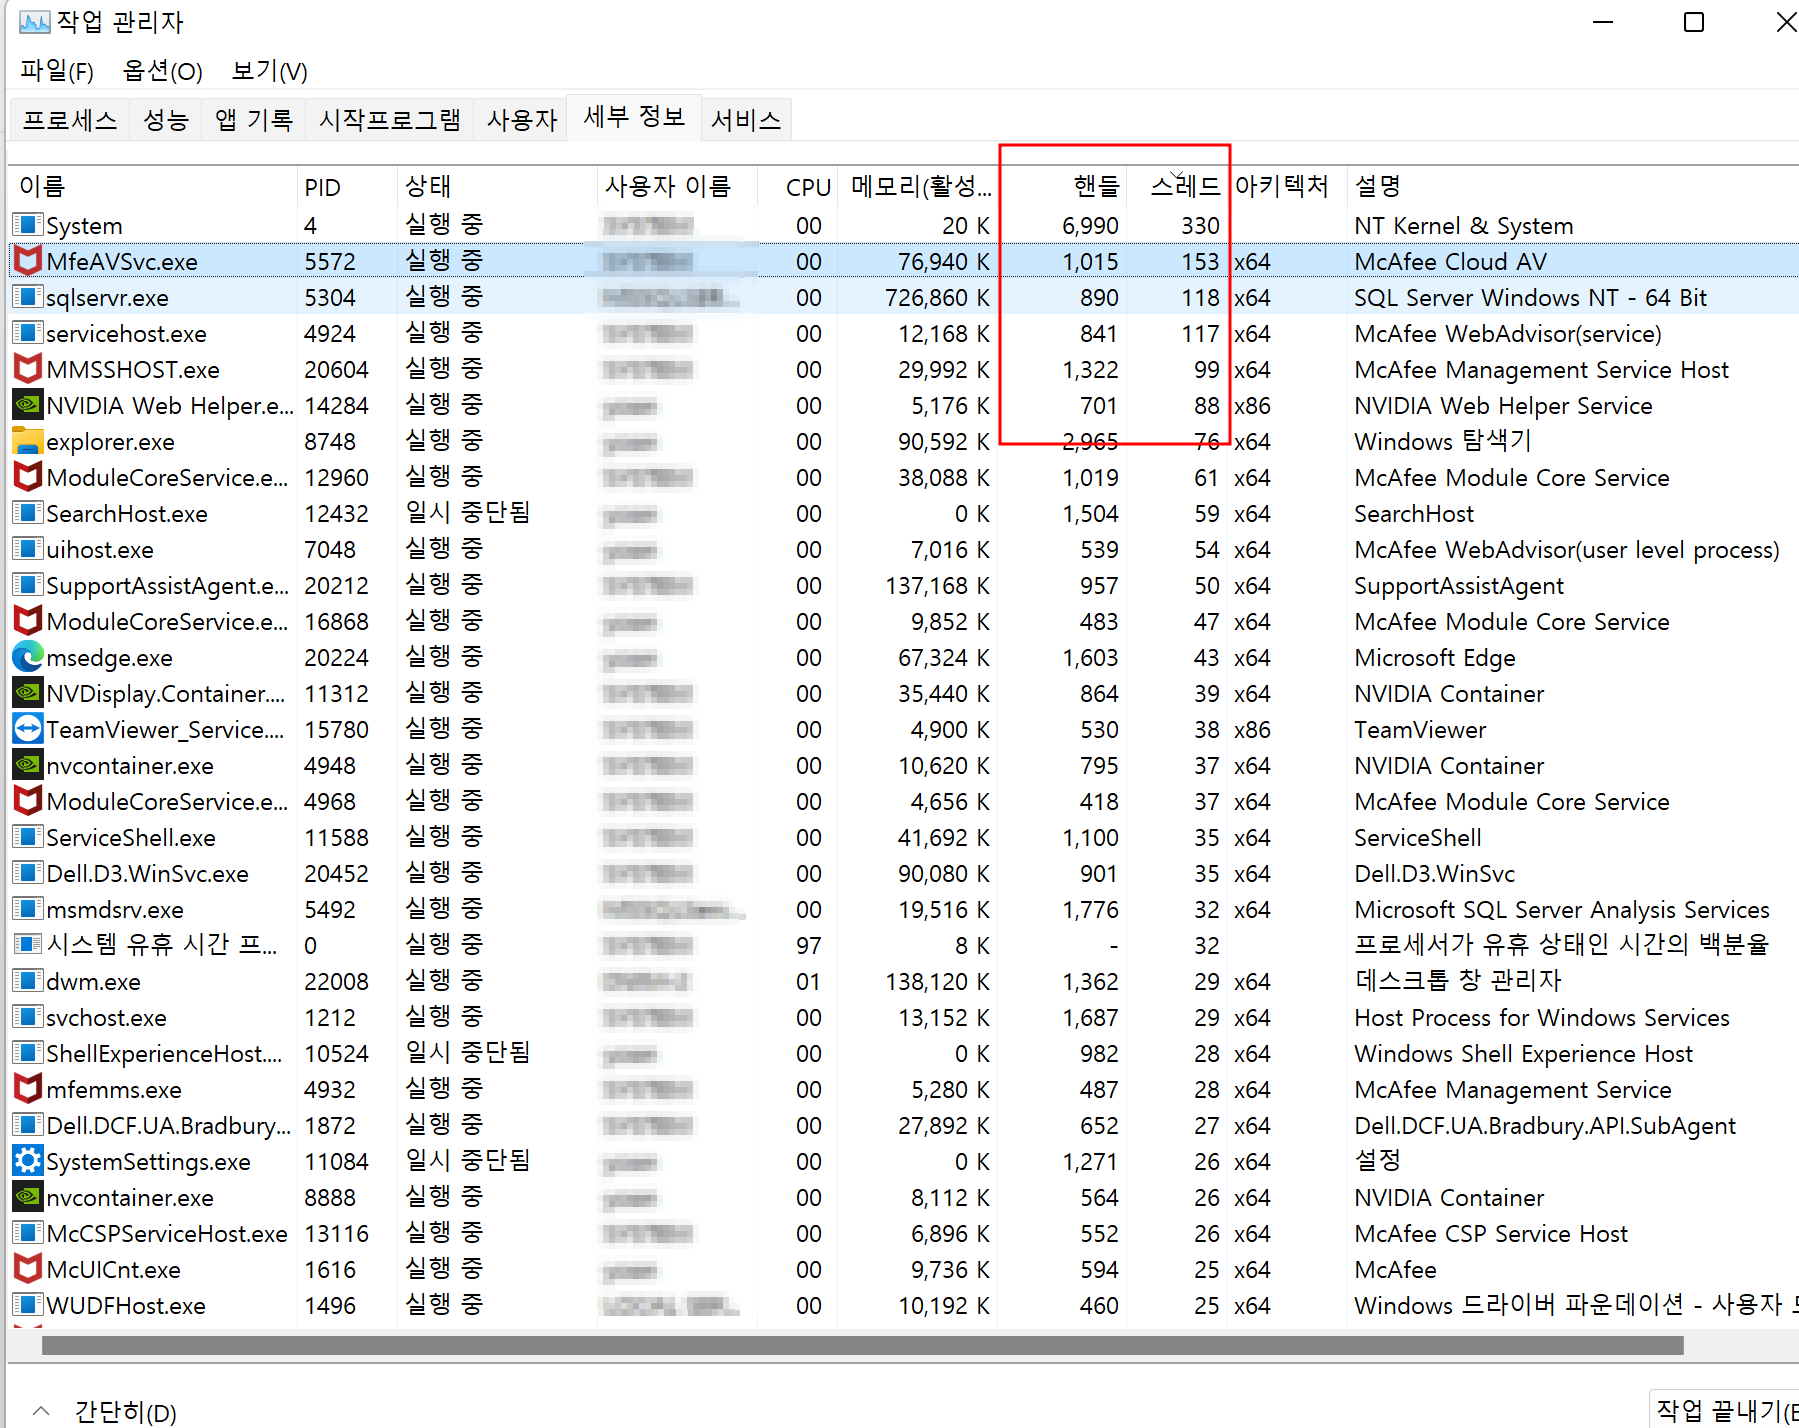Viewport: 1799px width, 1428px height.
Task: Click ModuleCoreService icon with PID 16868
Action: point(27,621)
